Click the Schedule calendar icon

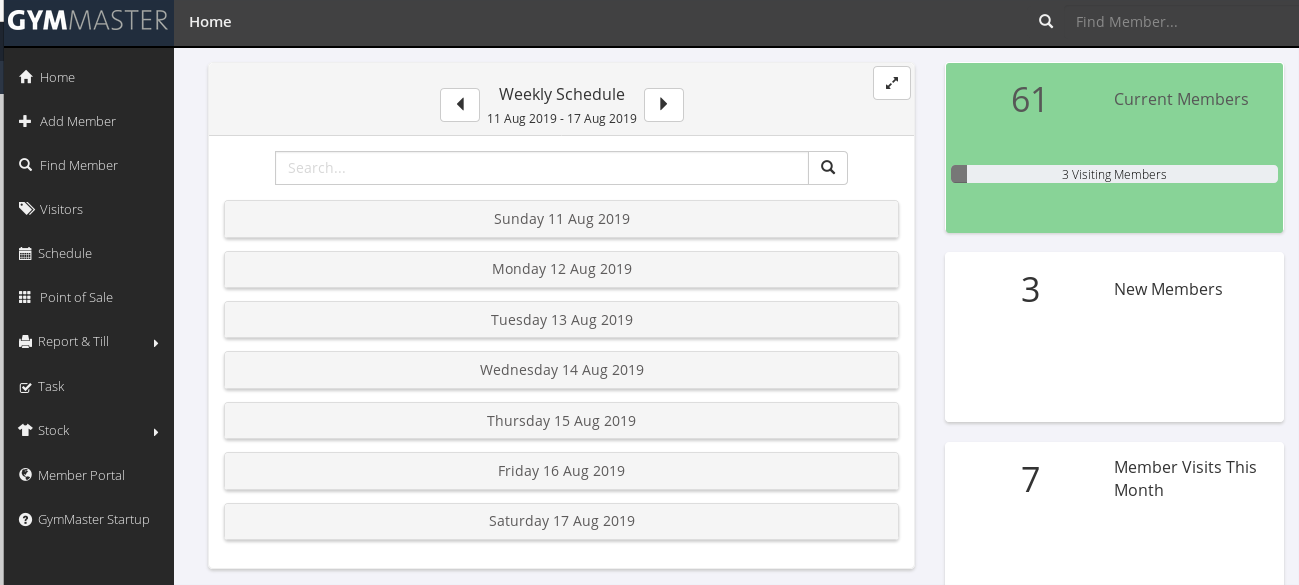click(25, 253)
